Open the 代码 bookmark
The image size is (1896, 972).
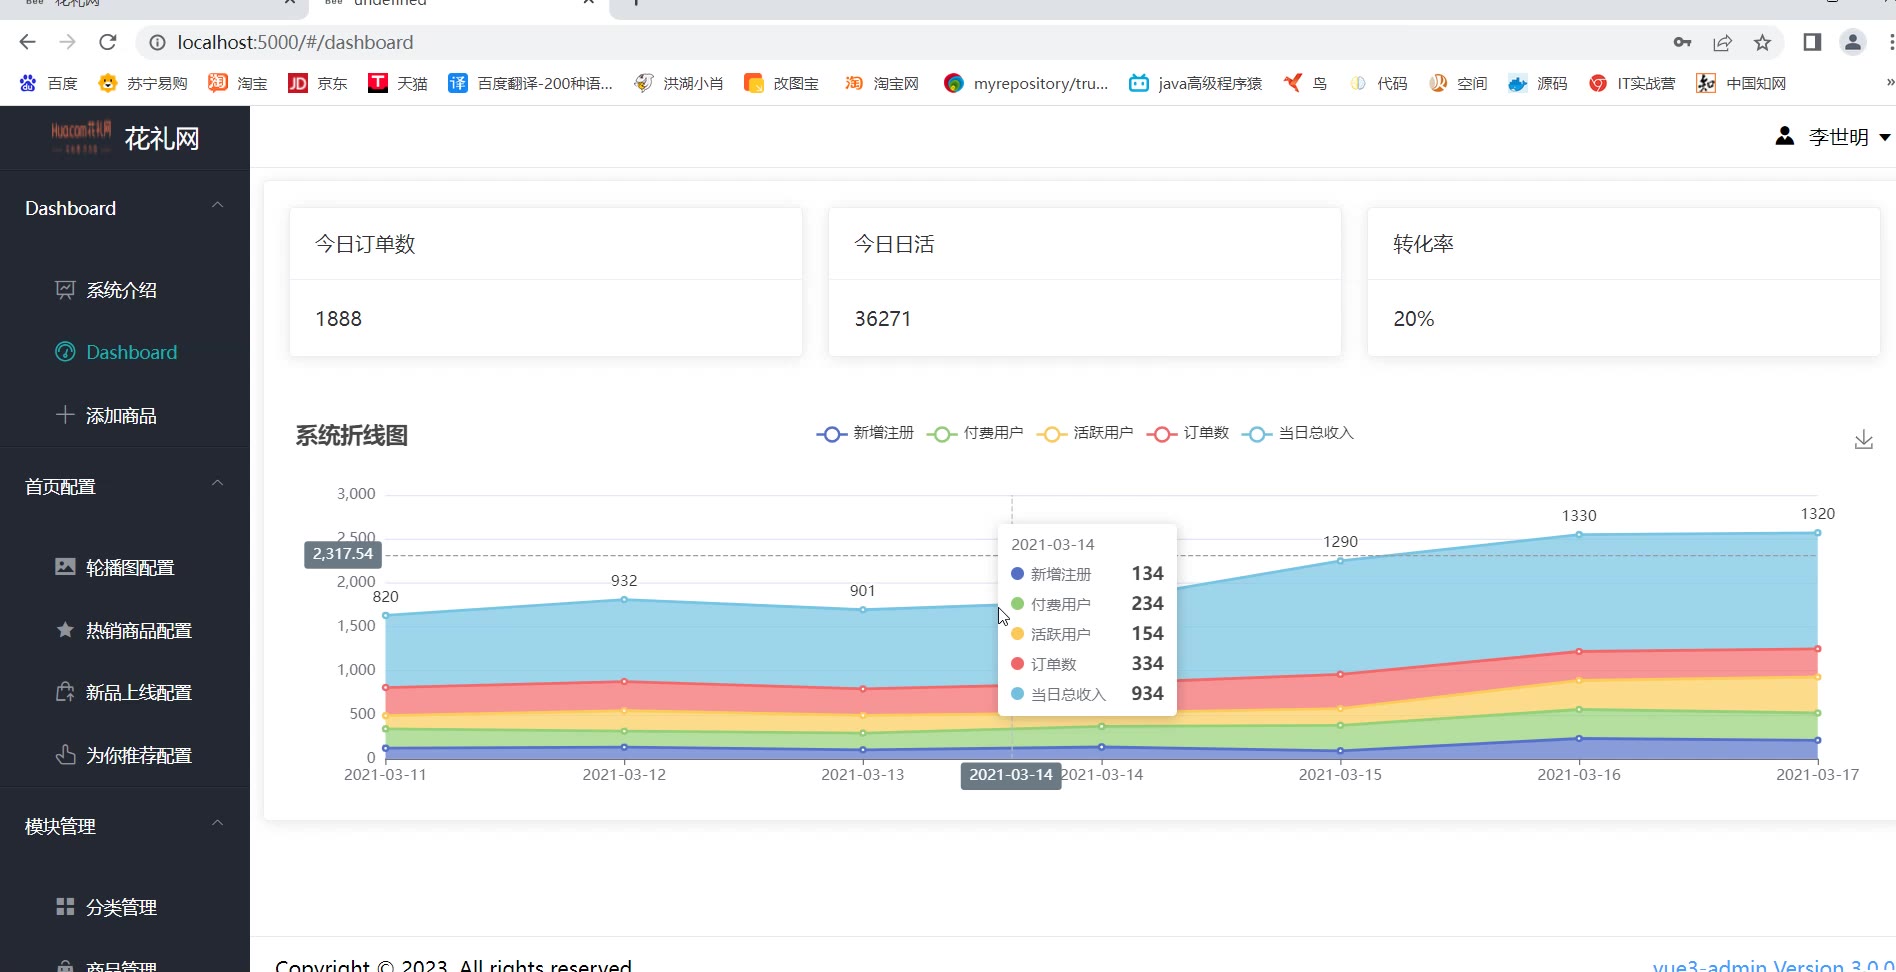tap(1378, 83)
